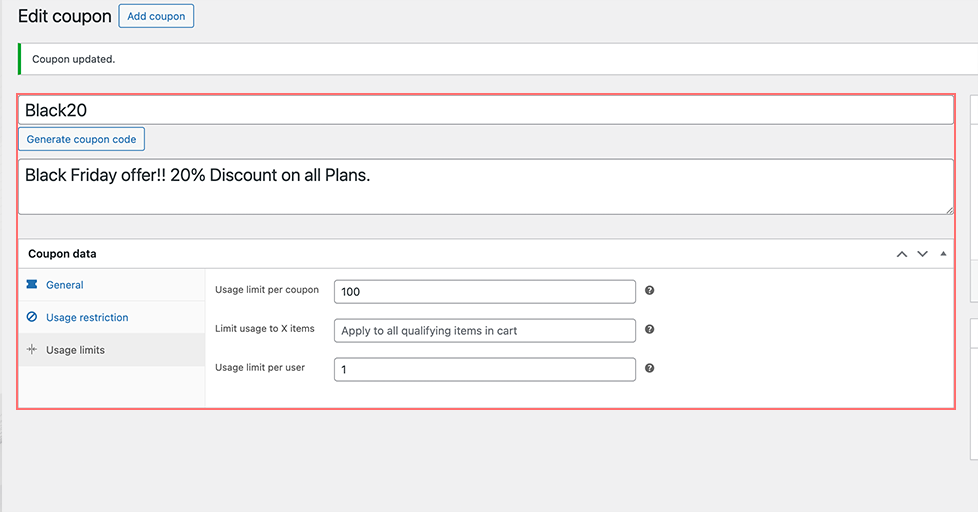Click the Black20 coupon code field

tap(486, 110)
